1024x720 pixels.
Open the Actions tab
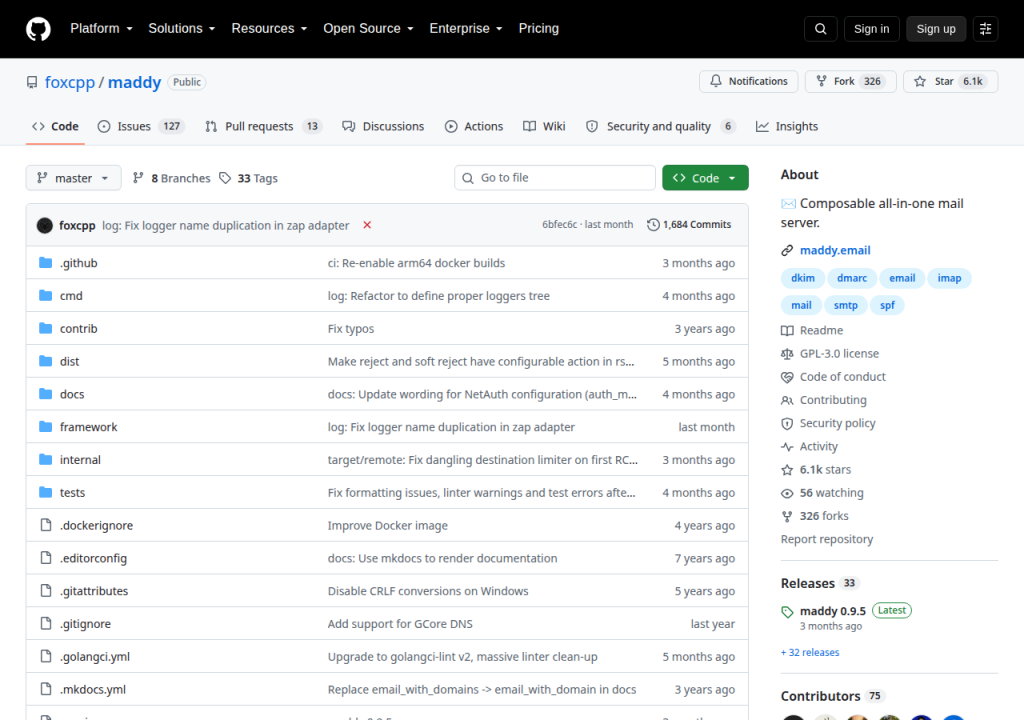474,126
